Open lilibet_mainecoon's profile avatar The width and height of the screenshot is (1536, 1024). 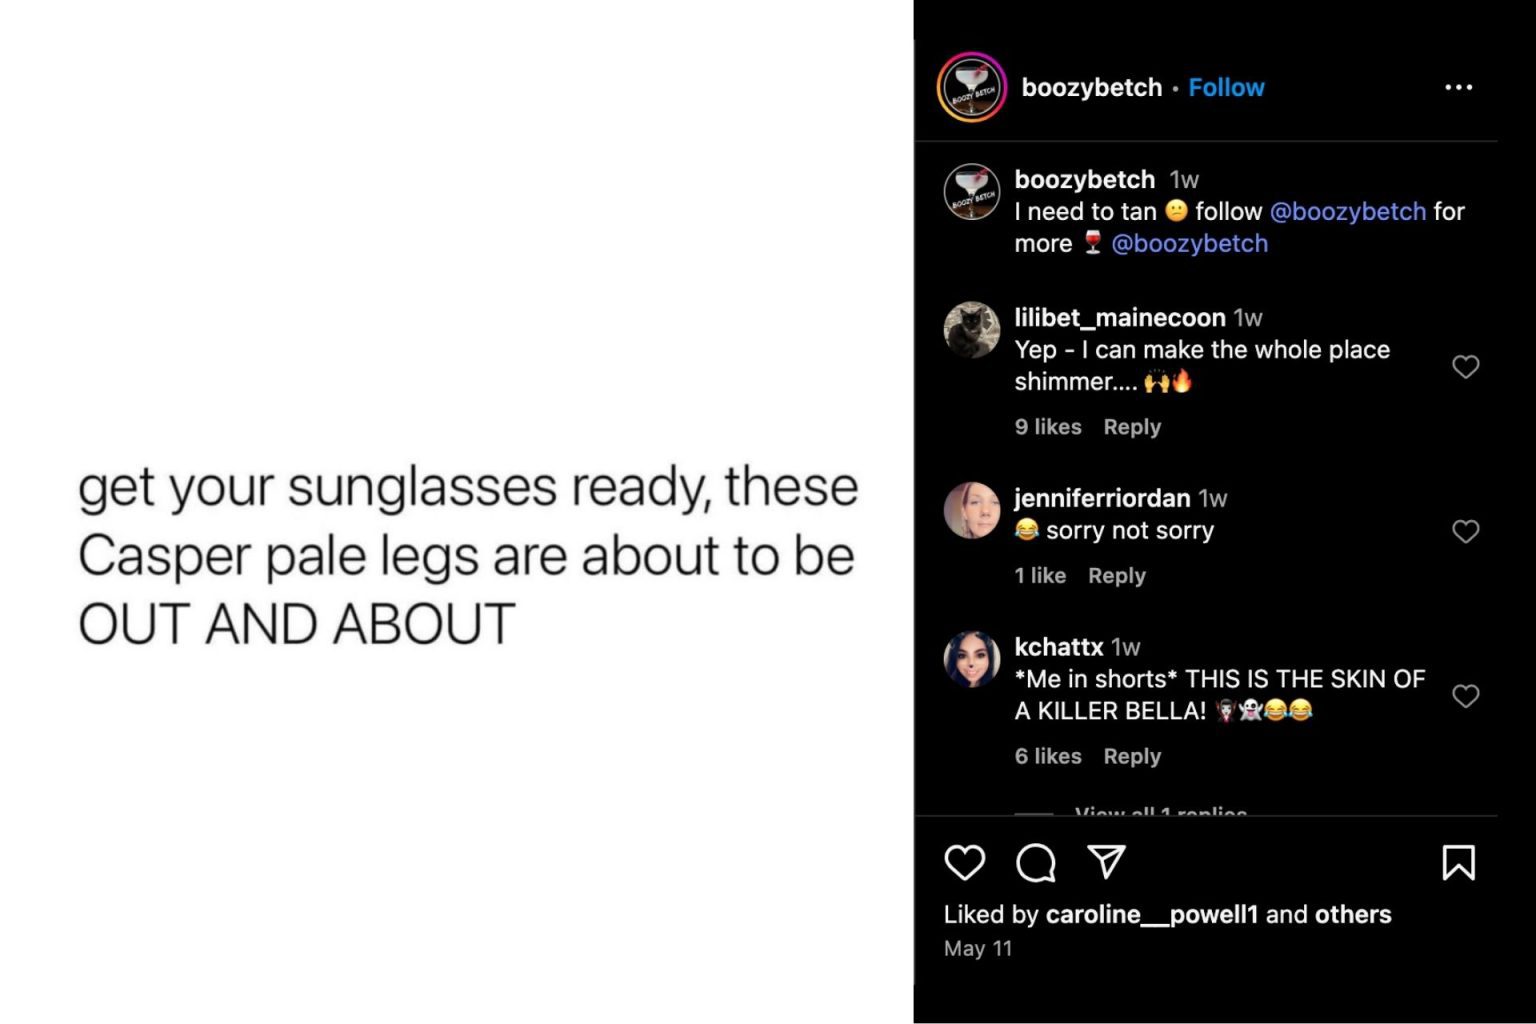point(971,330)
